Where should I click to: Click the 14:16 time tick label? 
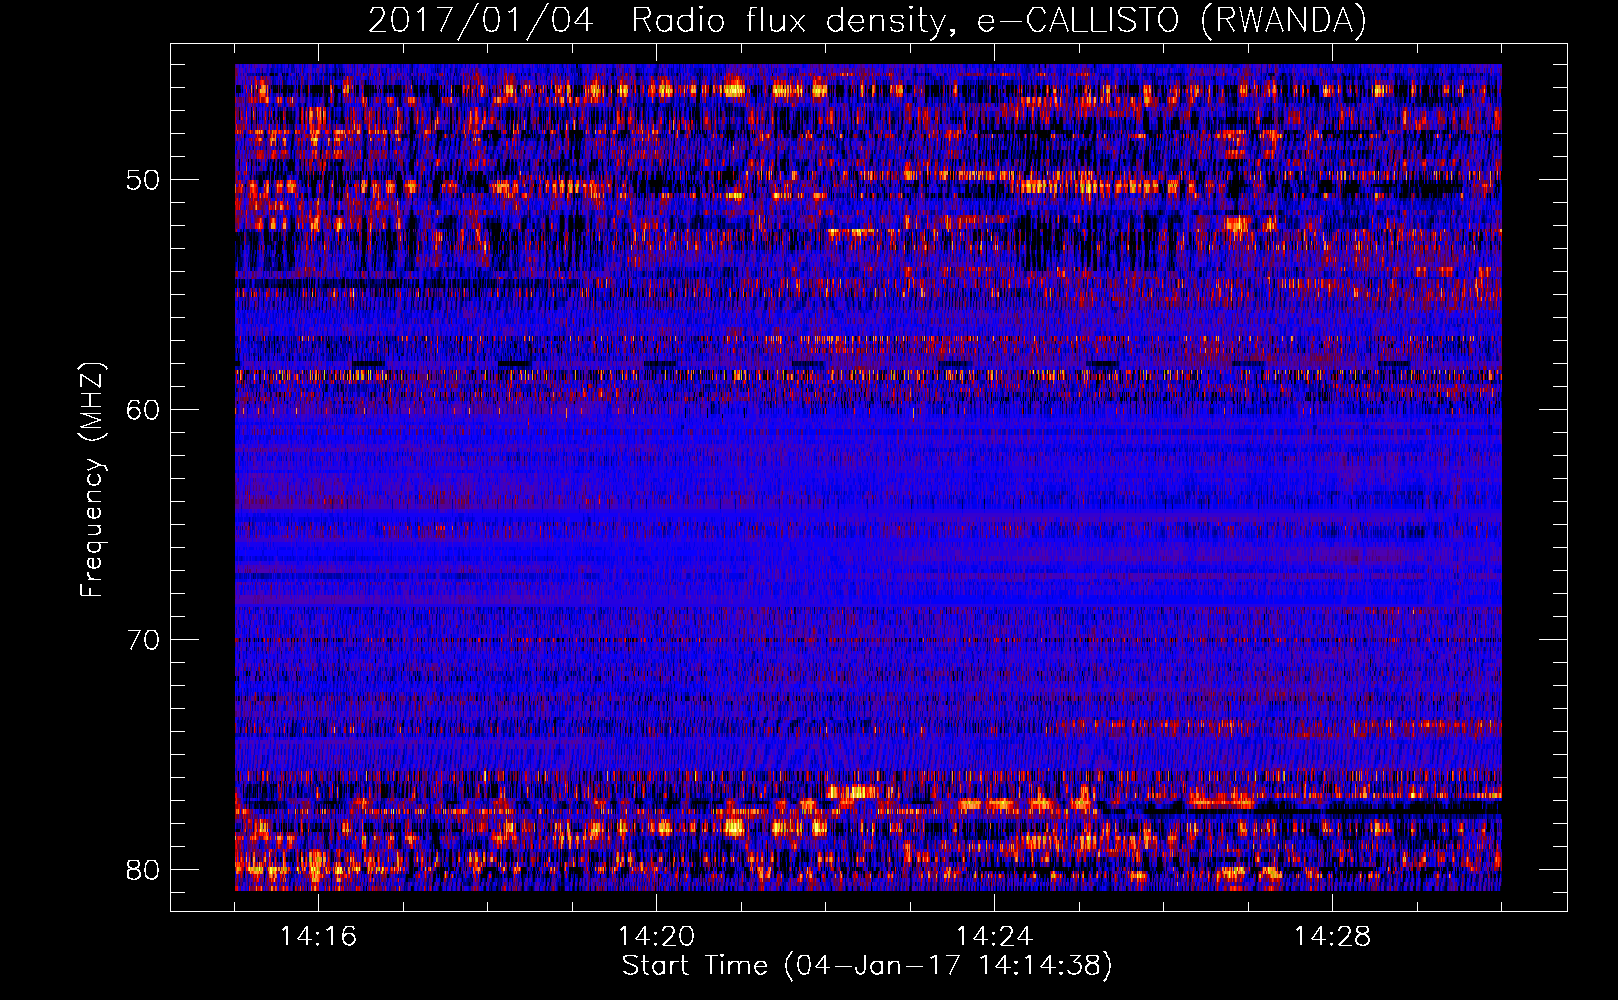318,937
